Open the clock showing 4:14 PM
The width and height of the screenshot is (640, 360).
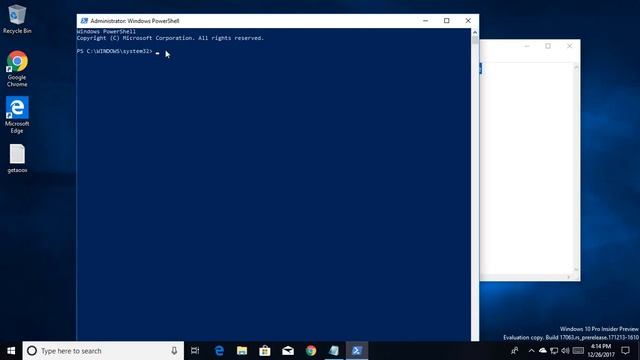[601, 351]
